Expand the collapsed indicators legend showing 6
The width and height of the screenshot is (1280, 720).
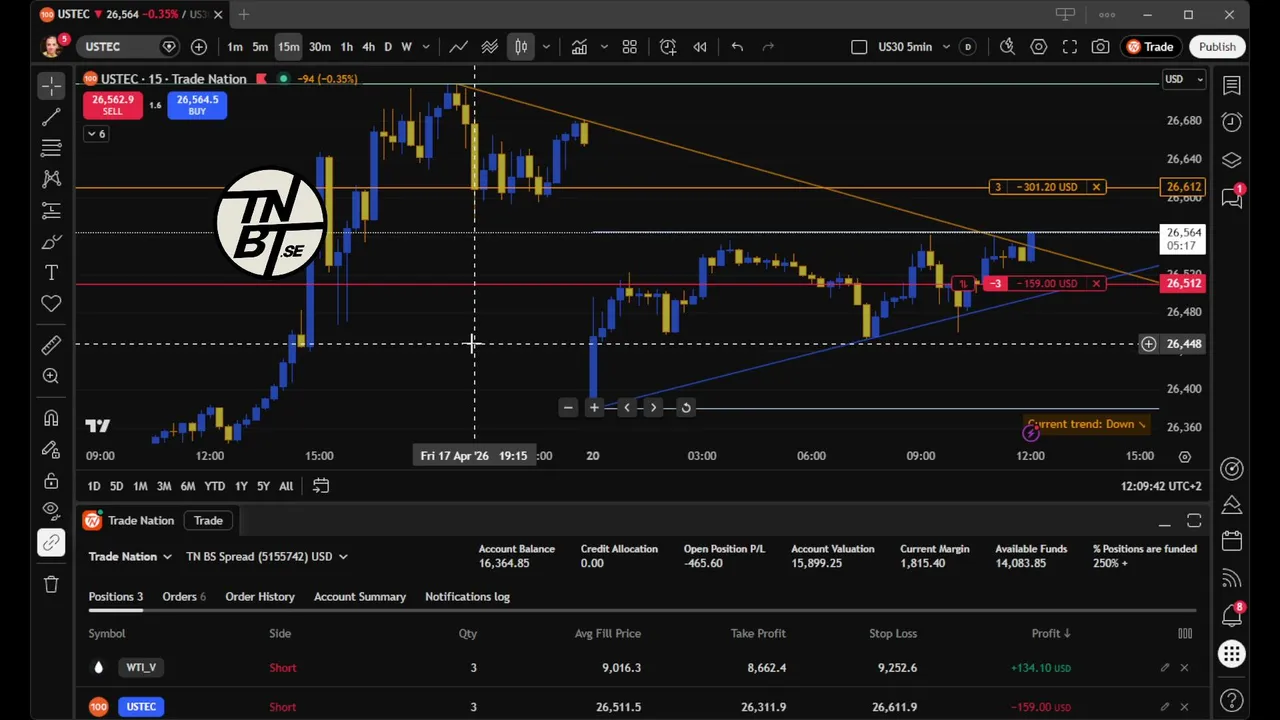[96, 134]
